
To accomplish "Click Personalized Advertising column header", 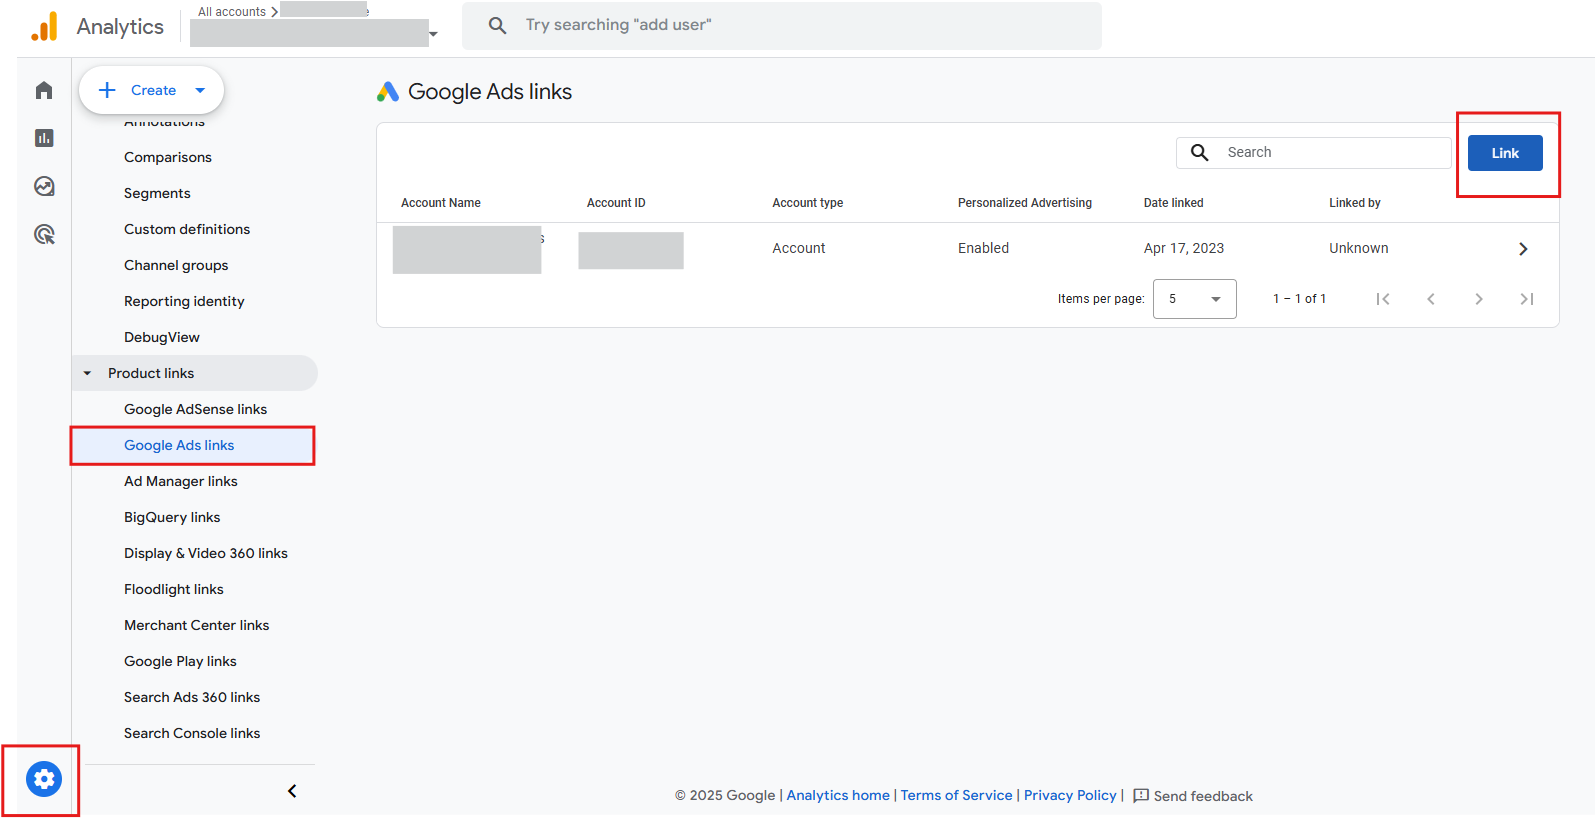I will pyautogui.click(x=1025, y=203).
